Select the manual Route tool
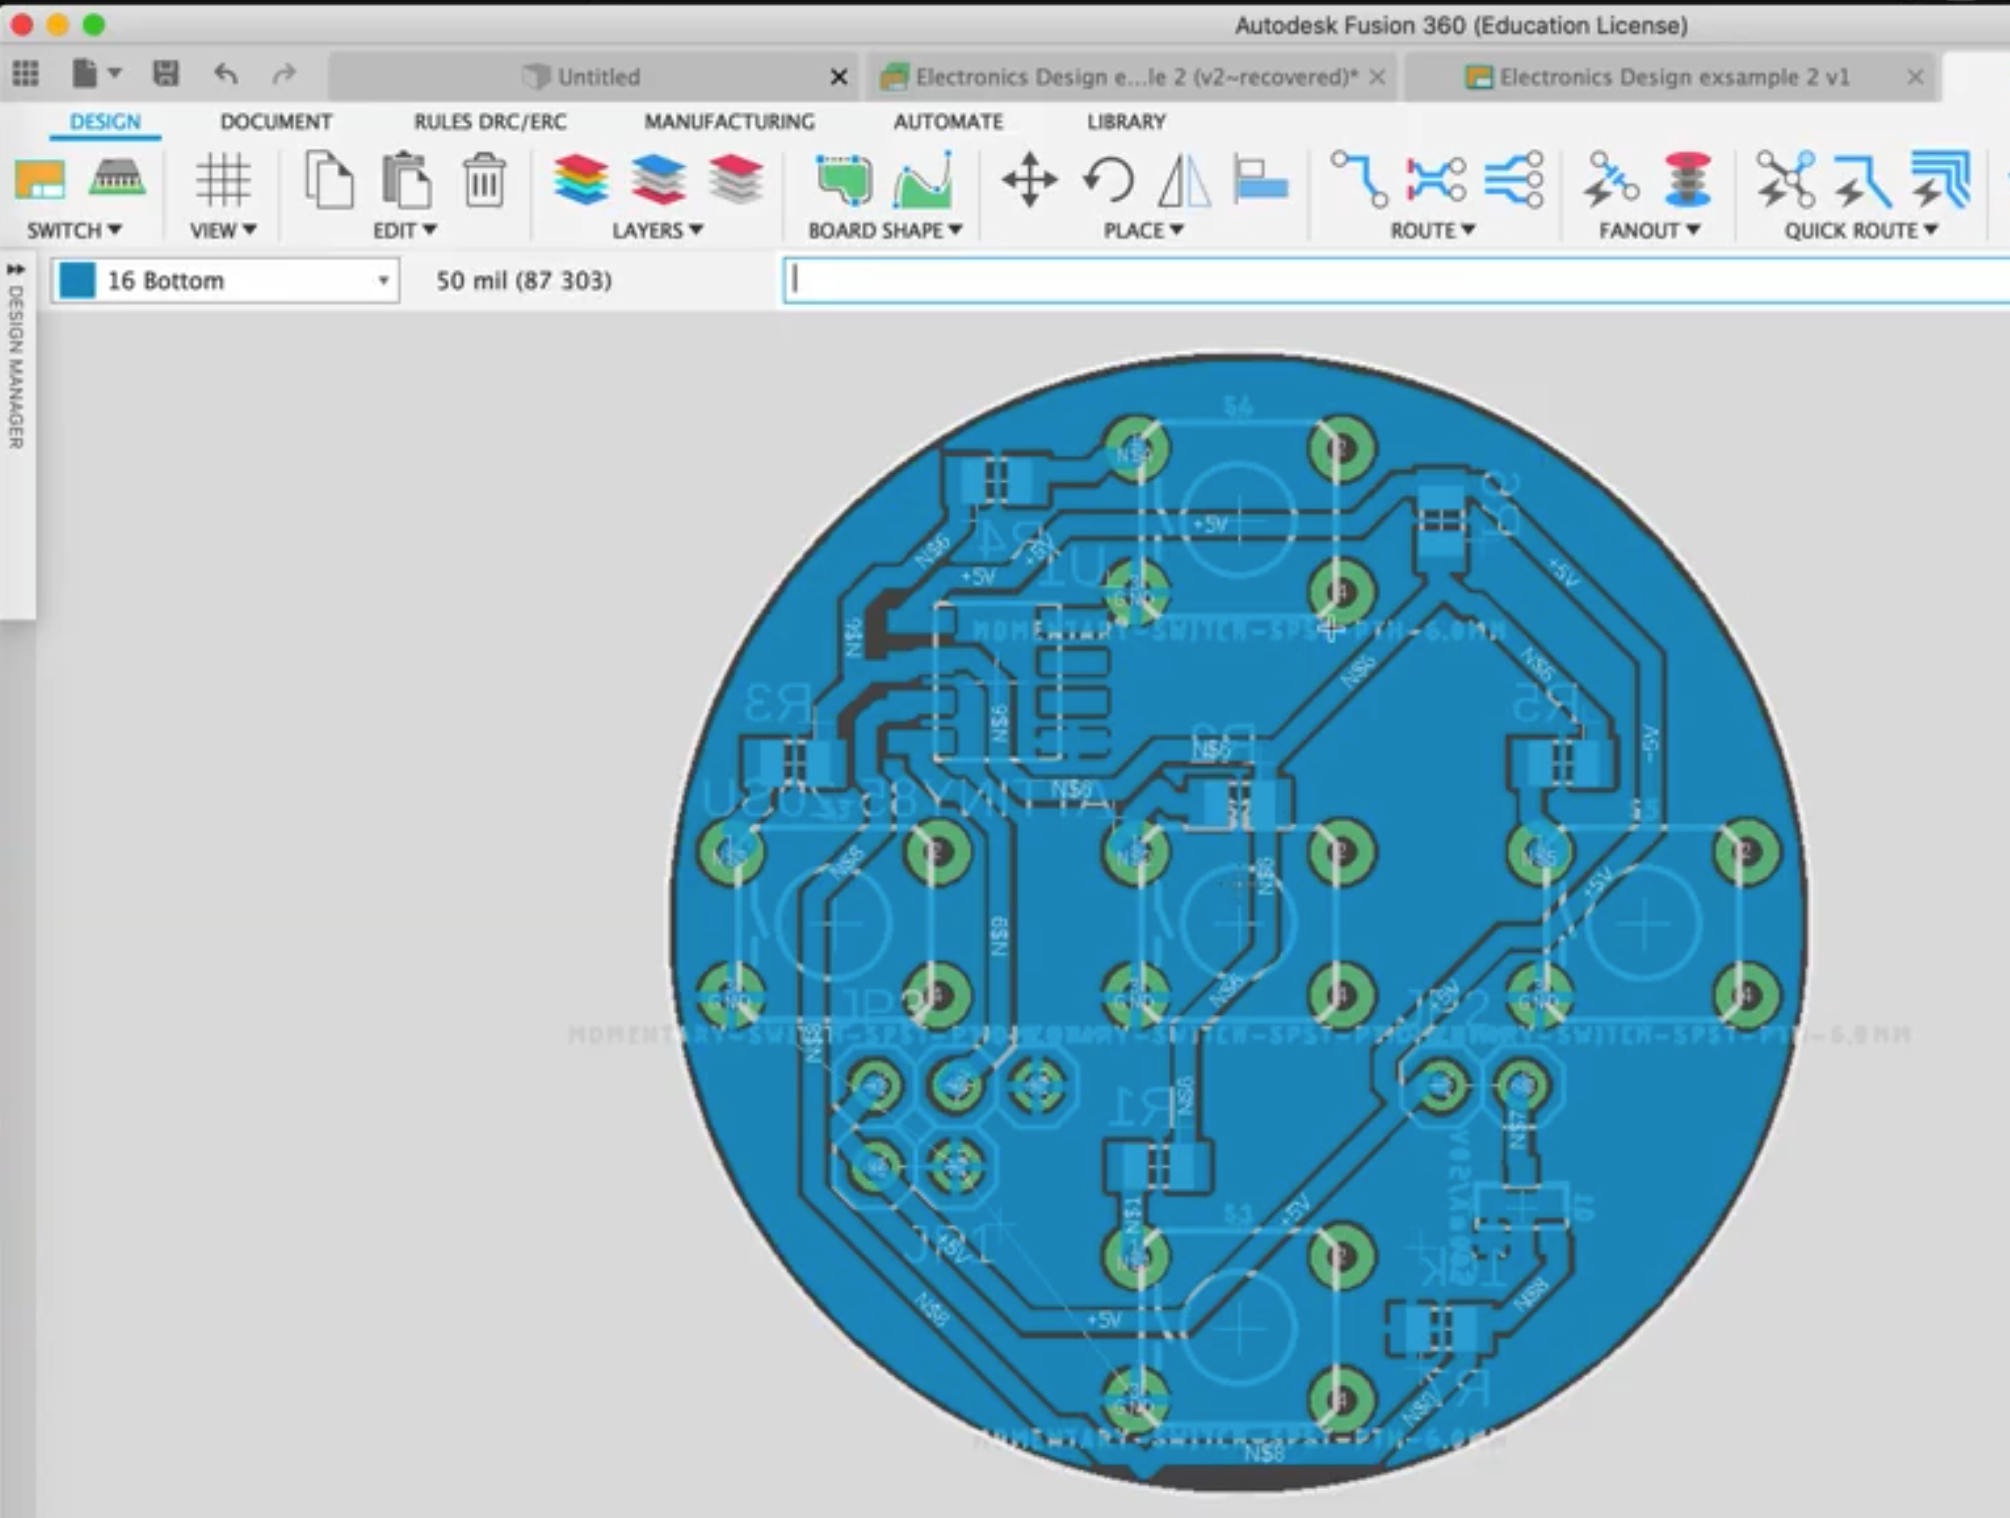 click(1359, 180)
